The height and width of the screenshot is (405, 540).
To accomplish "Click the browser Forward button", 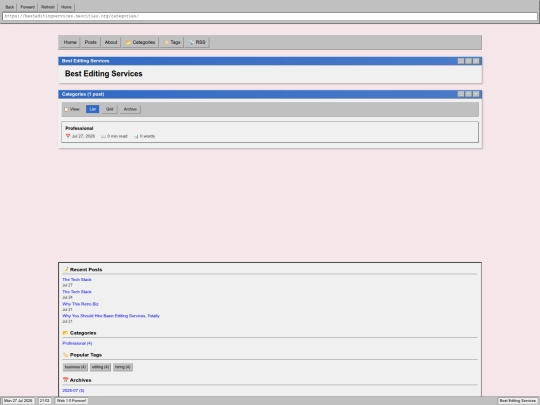I will (x=28, y=7).
